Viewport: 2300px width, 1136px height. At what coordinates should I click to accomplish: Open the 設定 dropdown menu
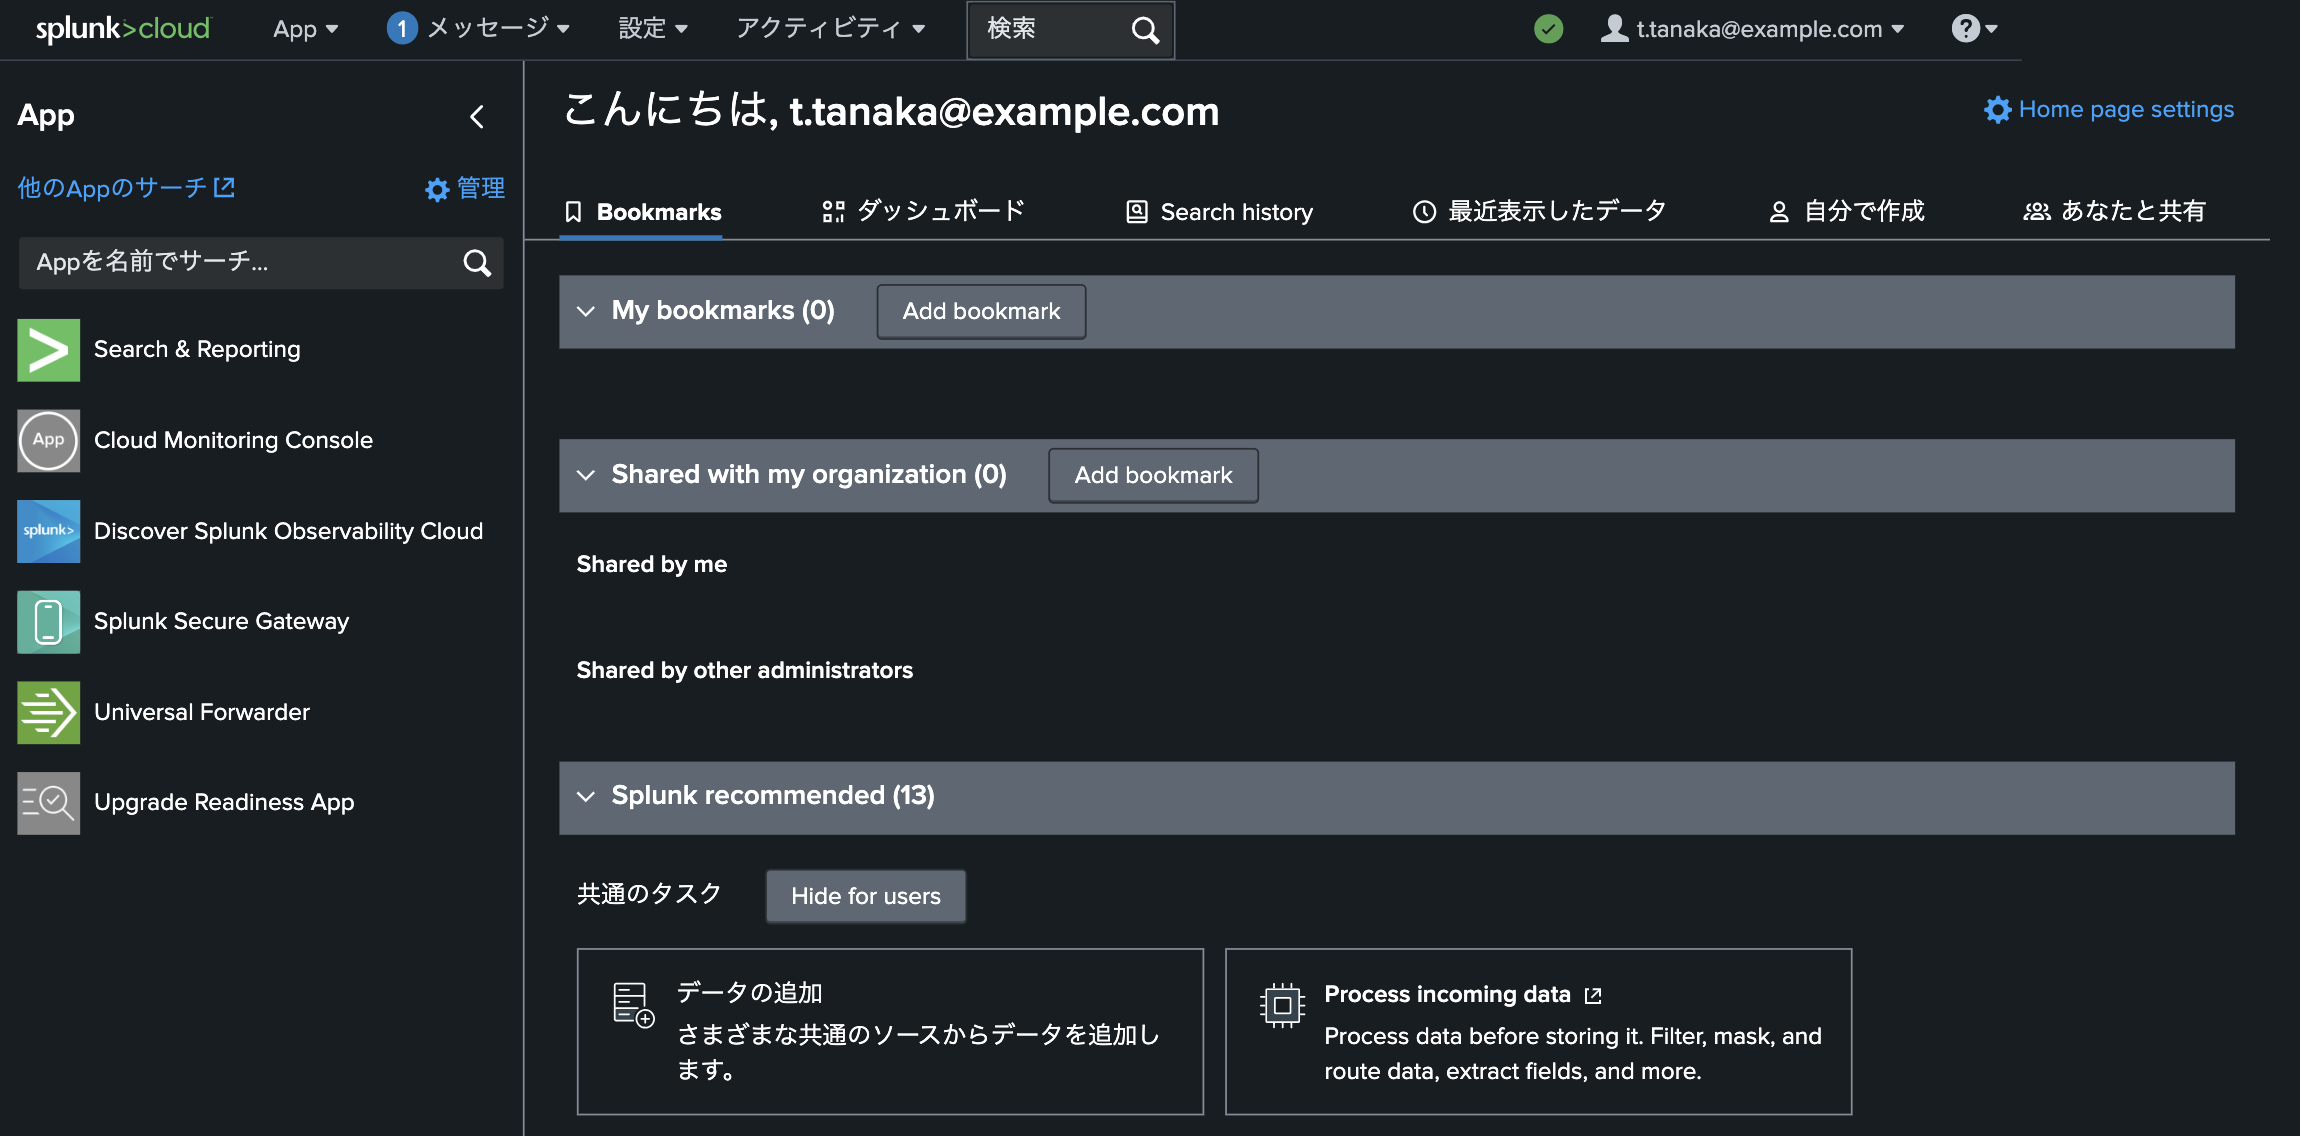point(653,29)
